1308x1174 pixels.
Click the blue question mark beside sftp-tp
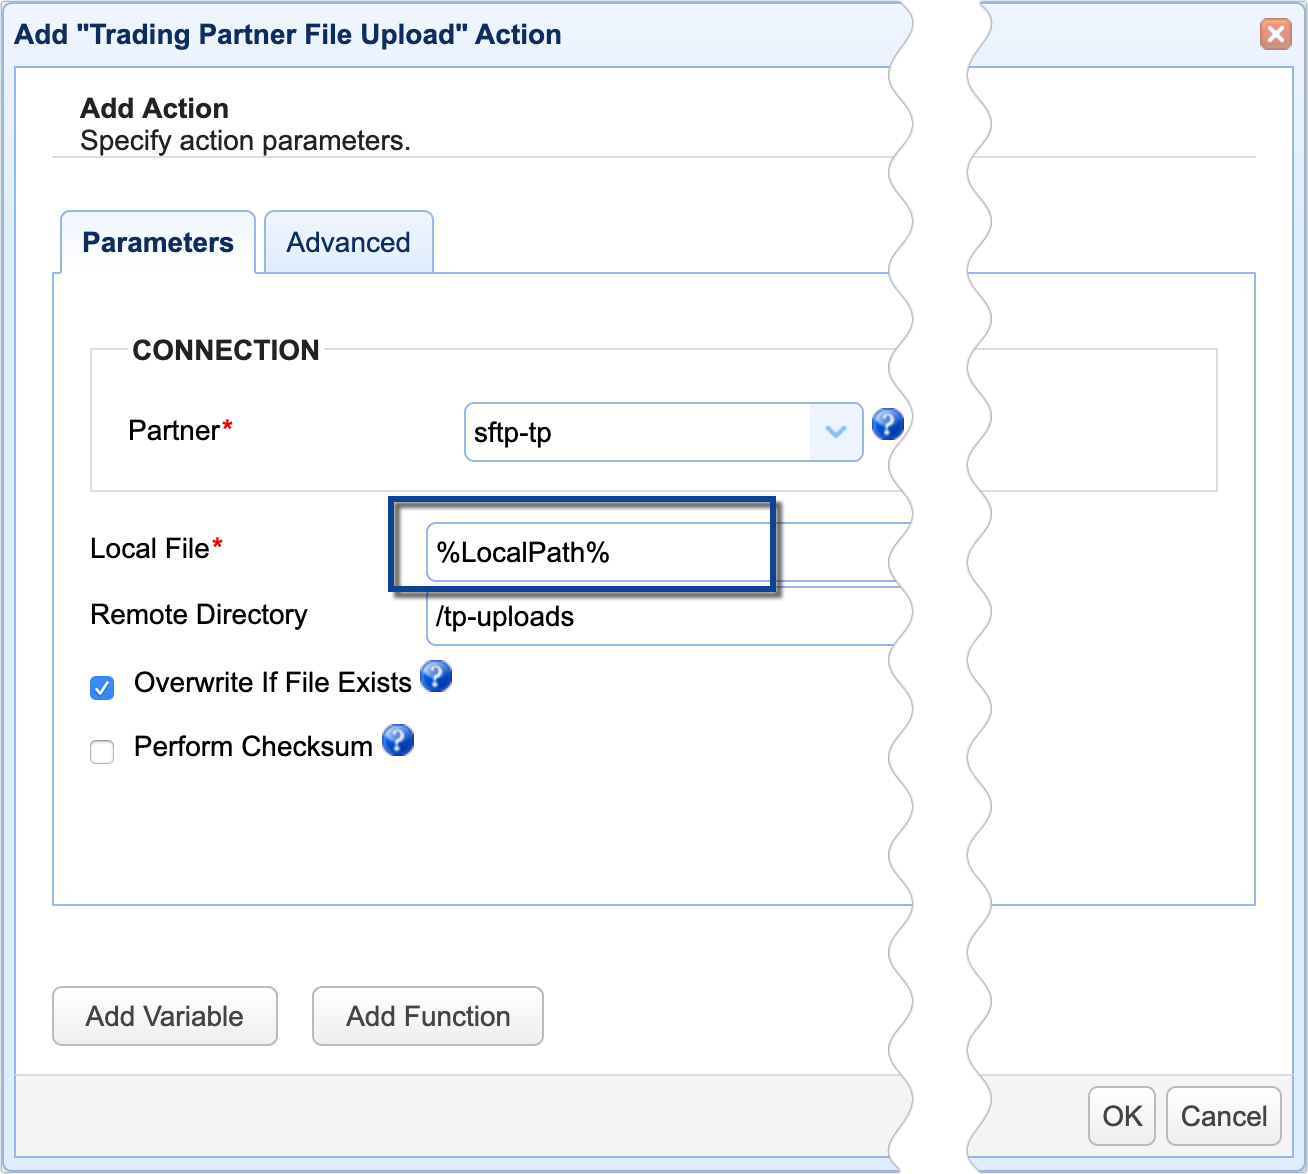coord(887,424)
